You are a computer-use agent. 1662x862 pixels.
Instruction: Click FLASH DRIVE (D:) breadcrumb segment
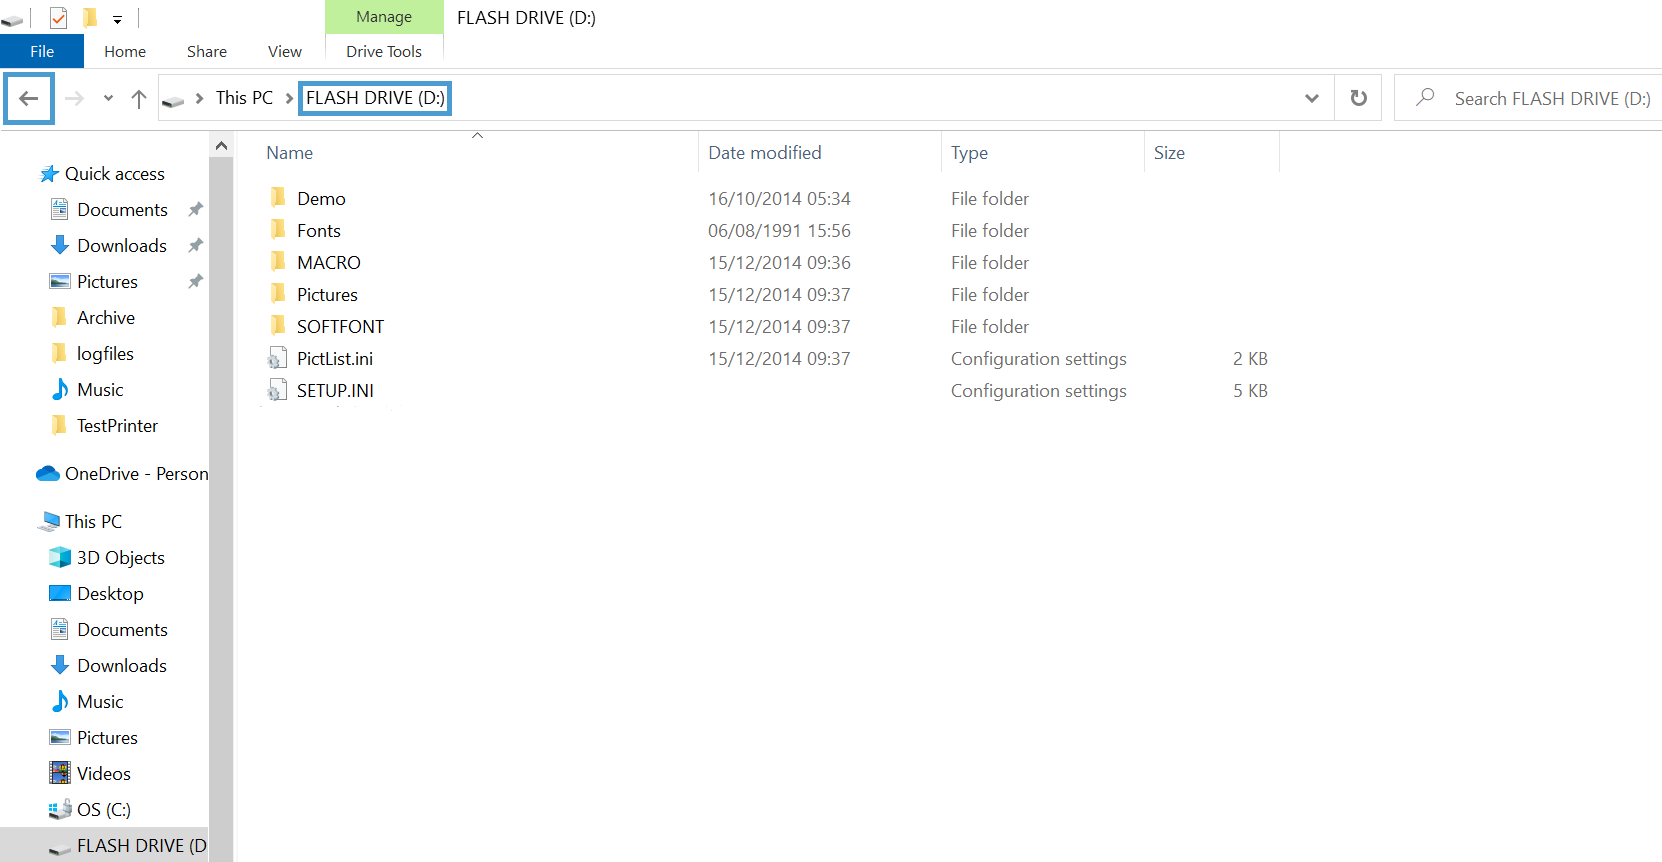pos(375,98)
